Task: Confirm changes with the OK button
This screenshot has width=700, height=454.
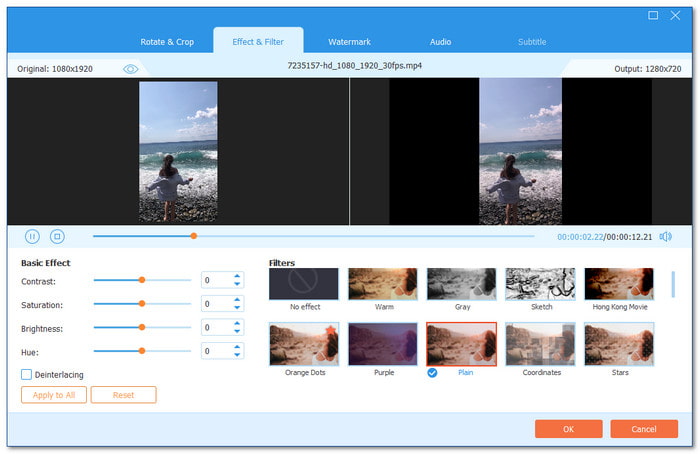Action: click(568, 429)
